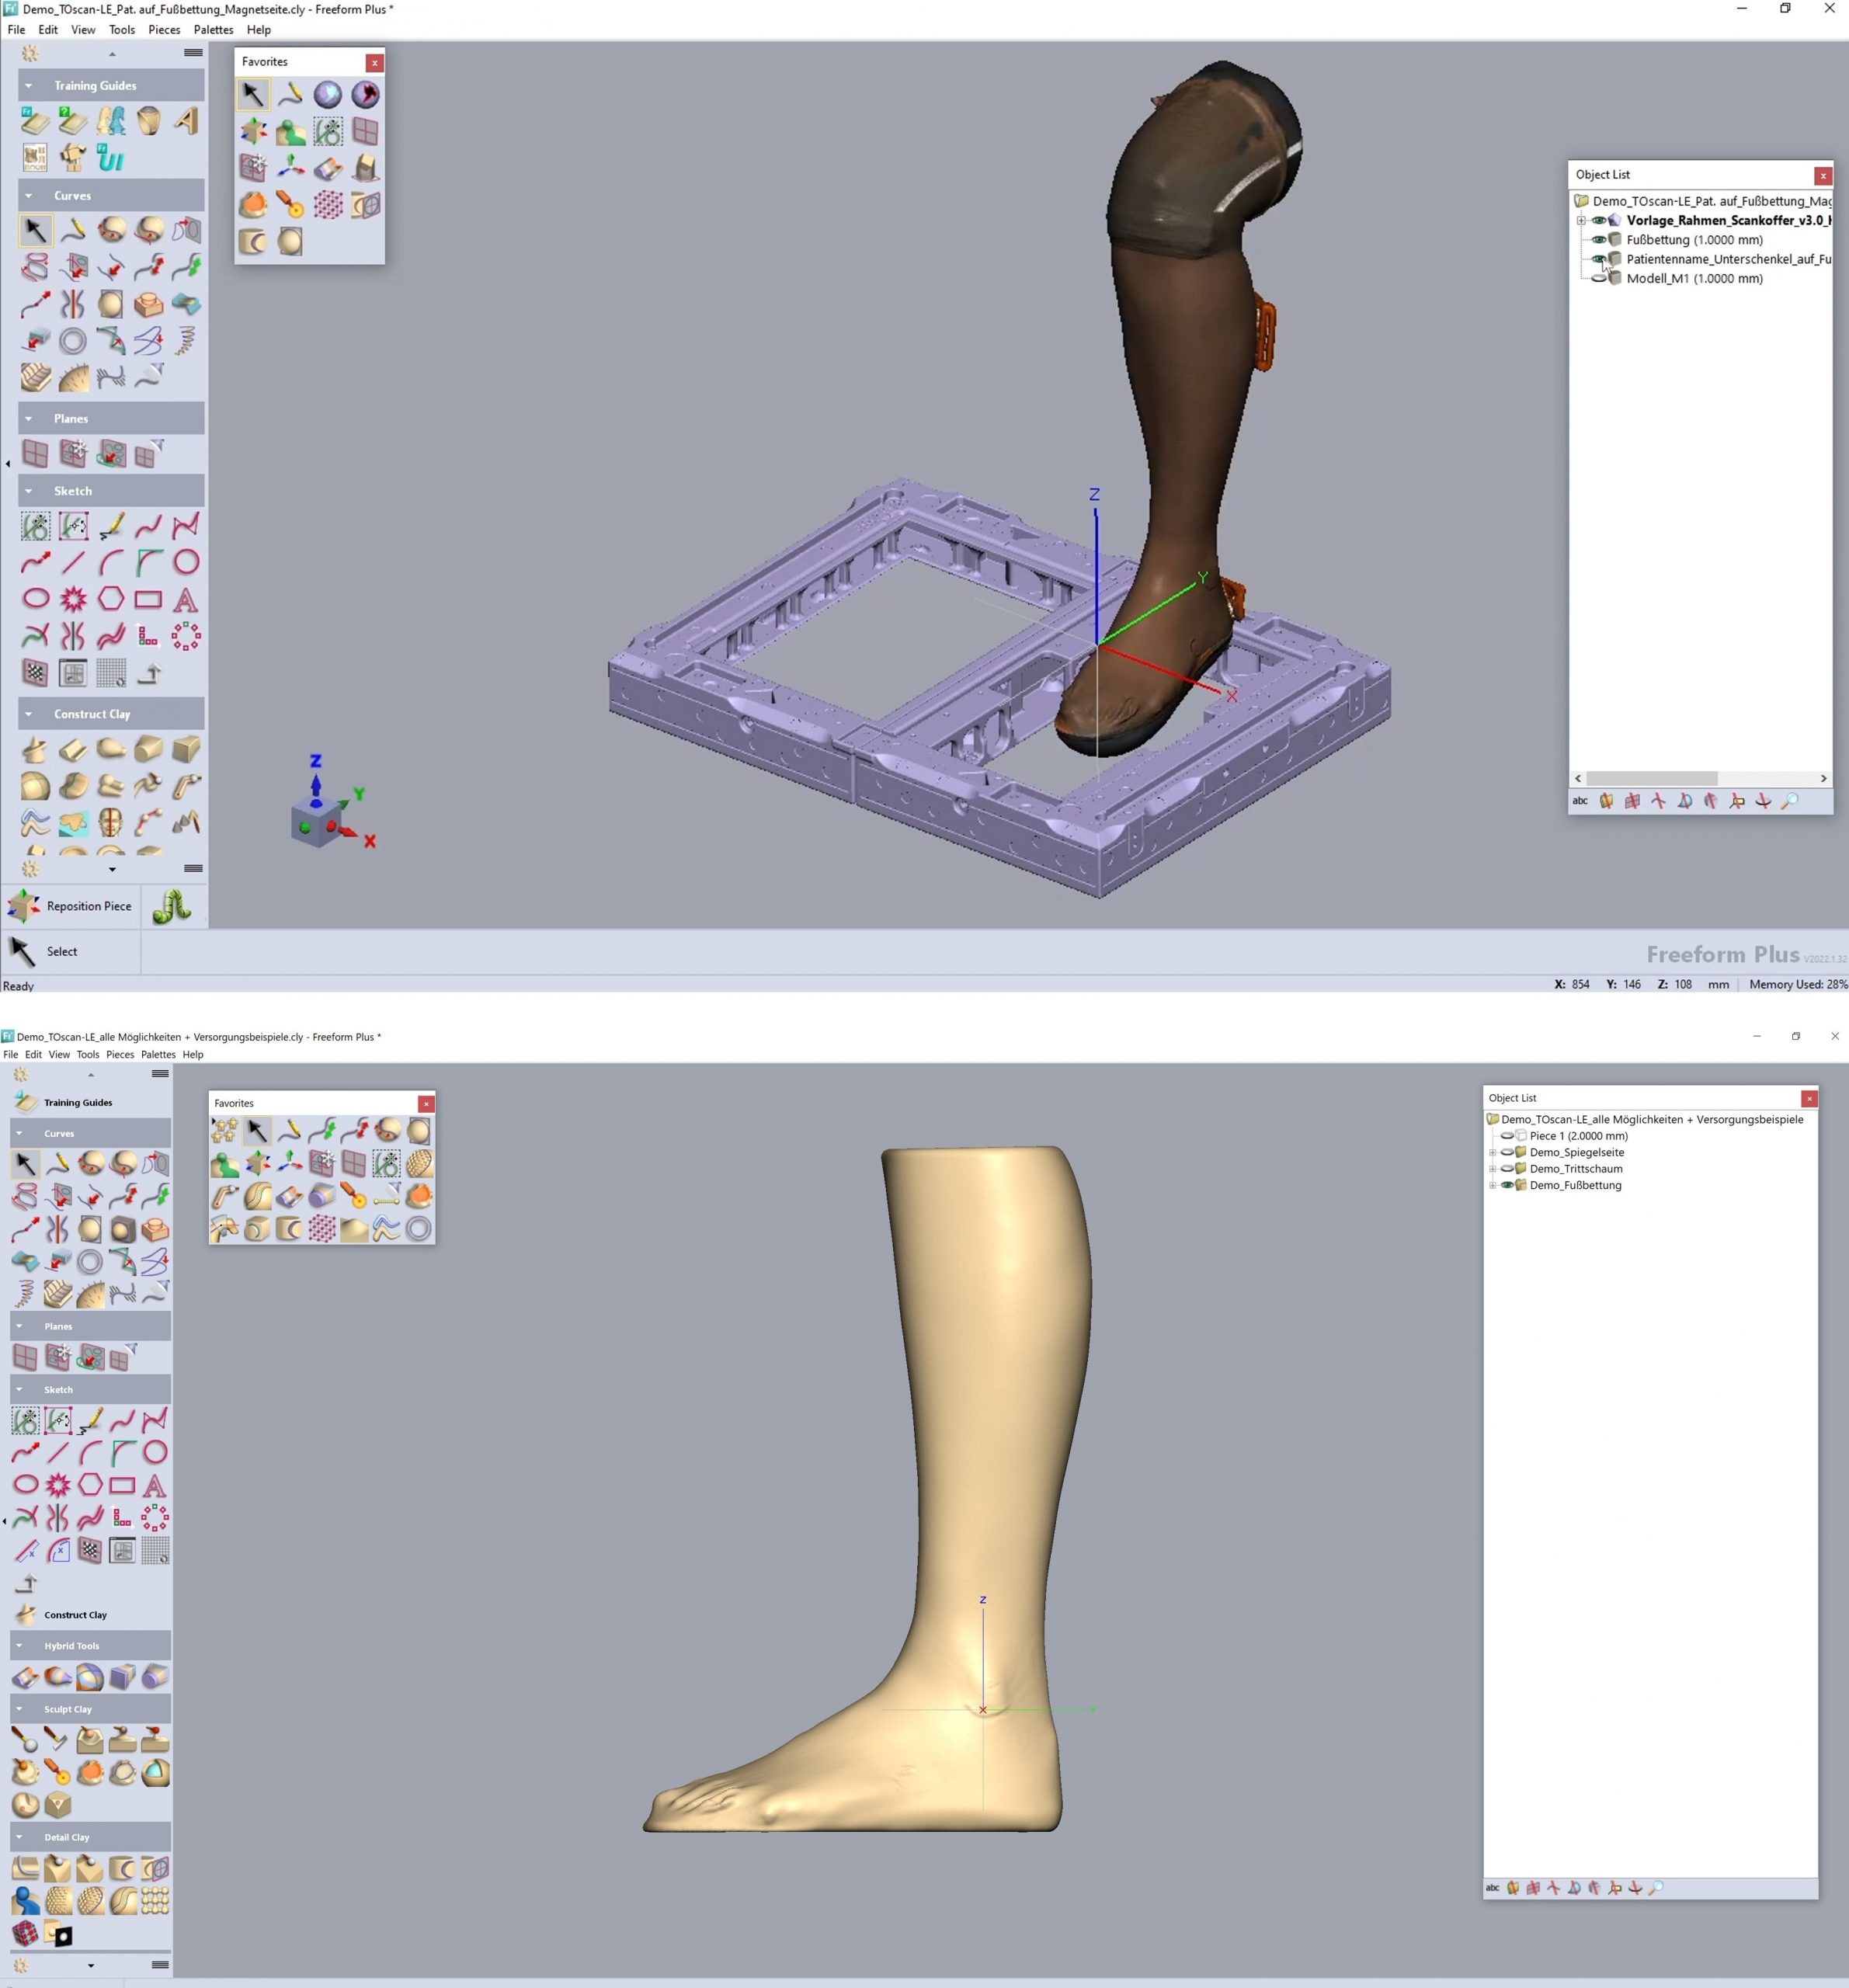The height and width of the screenshot is (1988, 1849).
Task: Hide Patientenname_Unterschenkel via its eye icon
Action: click(x=1599, y=259)
